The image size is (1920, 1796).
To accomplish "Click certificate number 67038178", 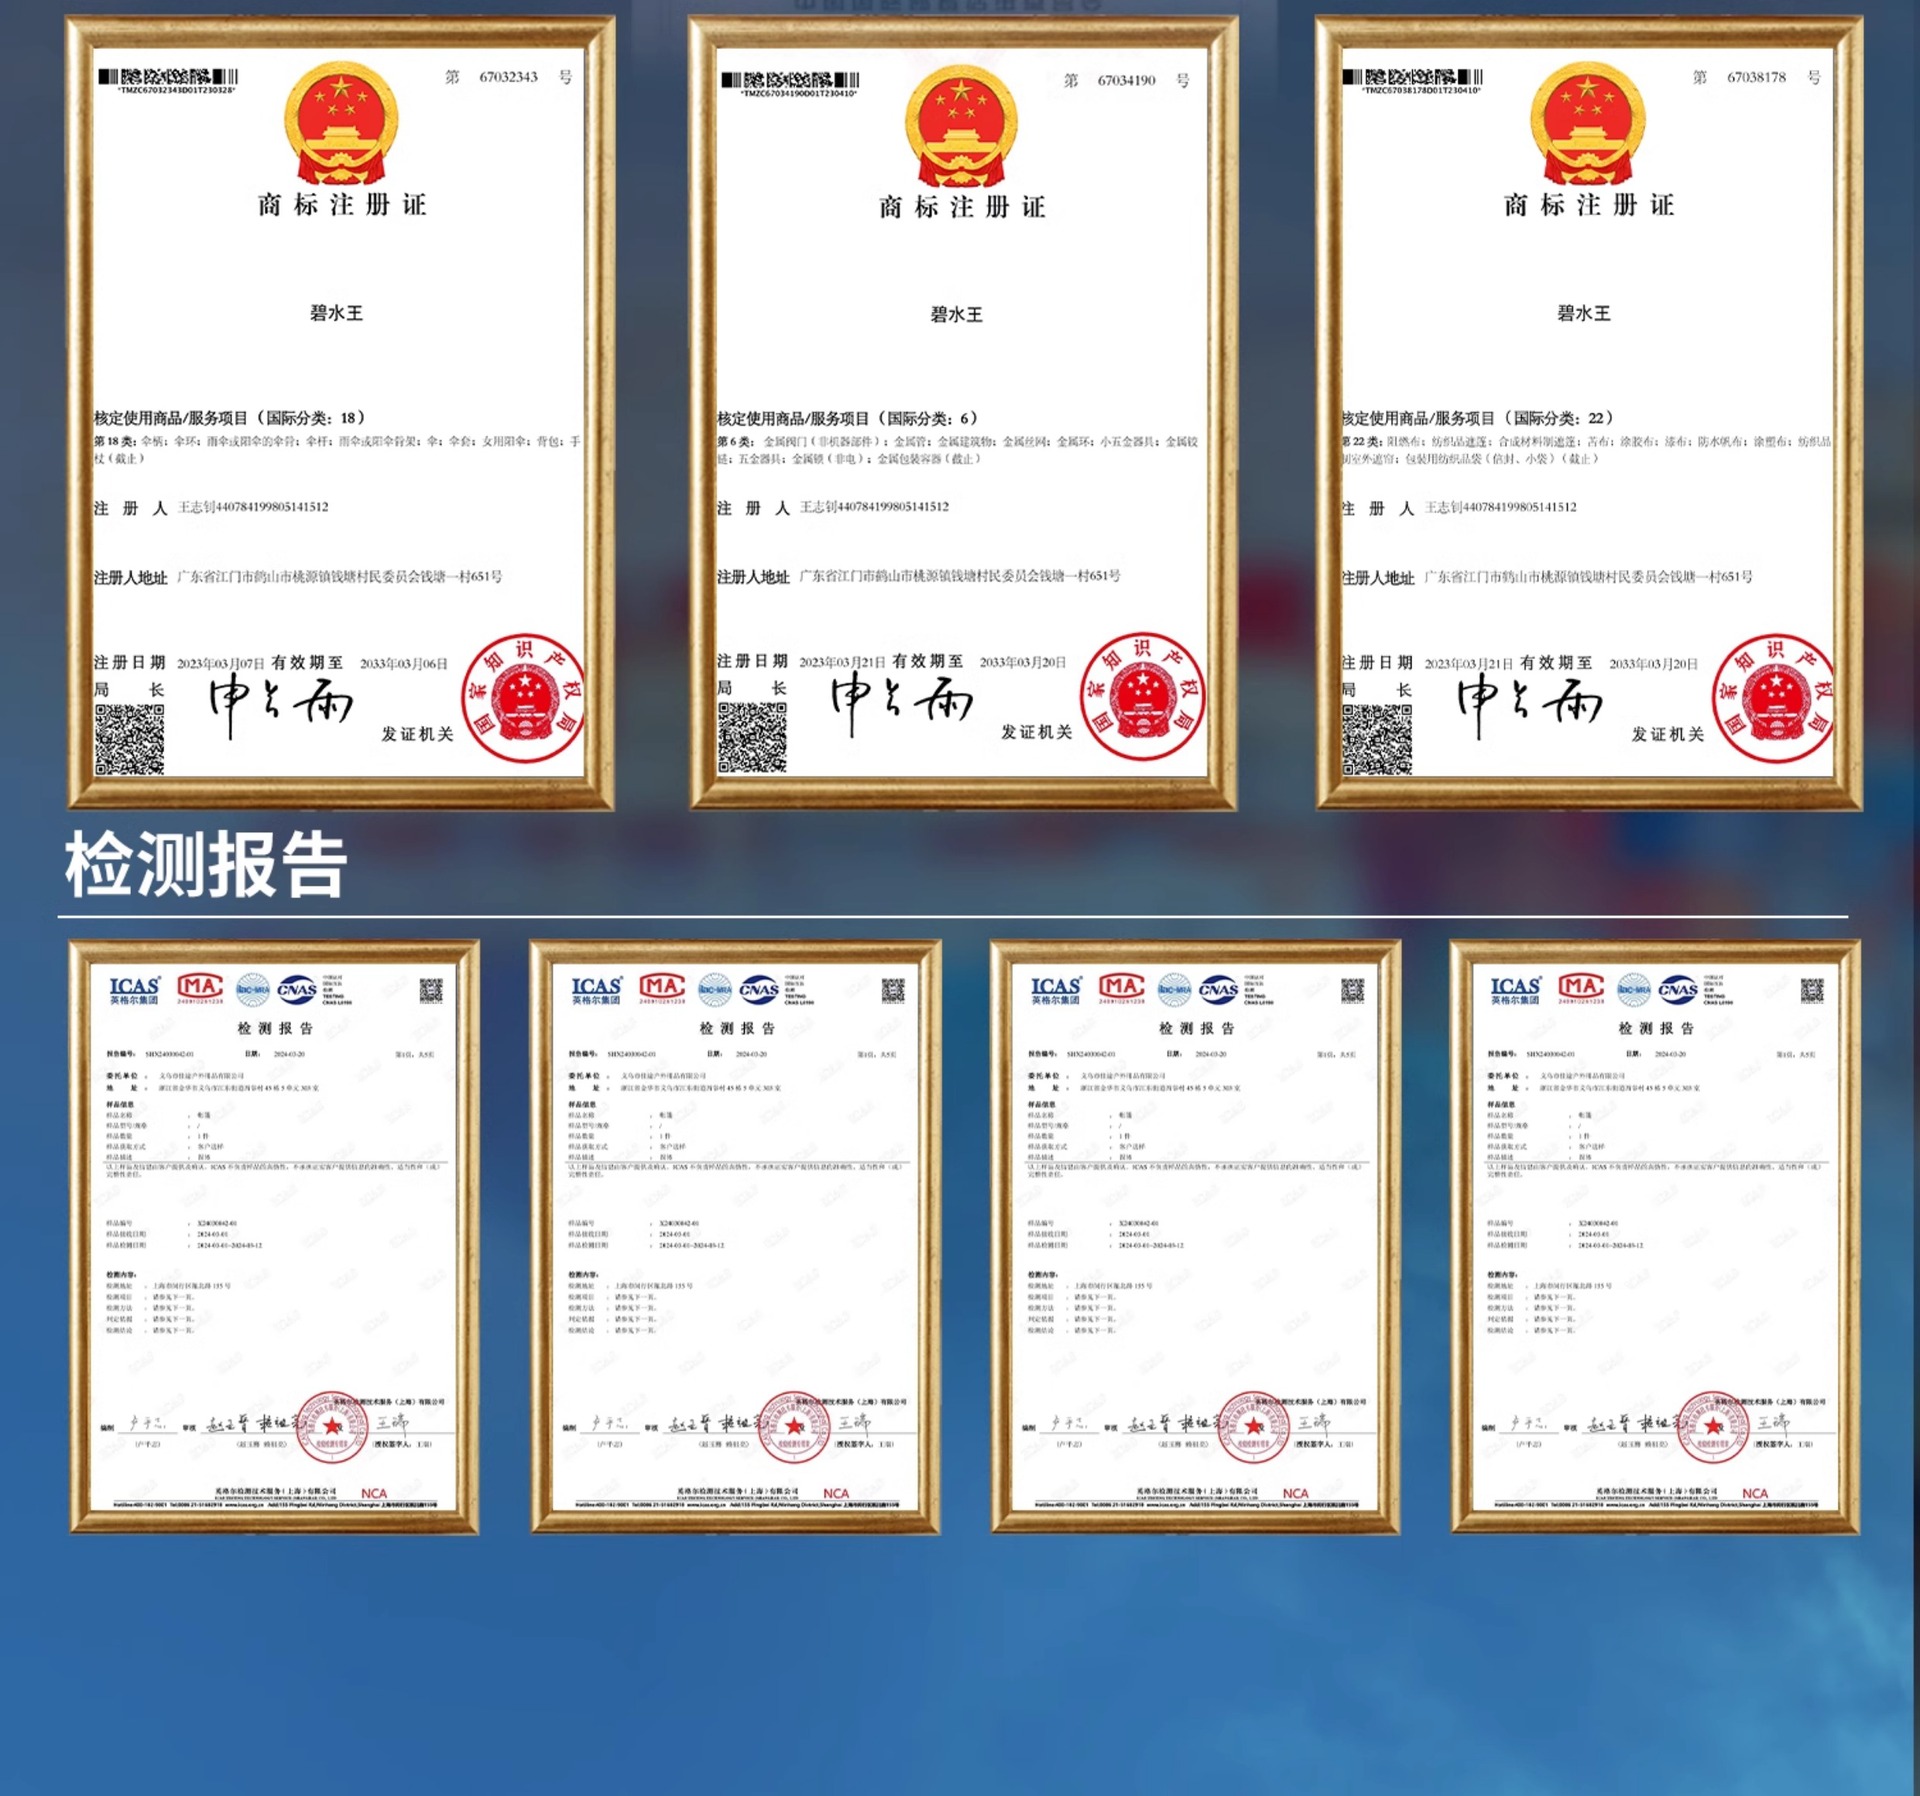I will (x=1756, y=77).
